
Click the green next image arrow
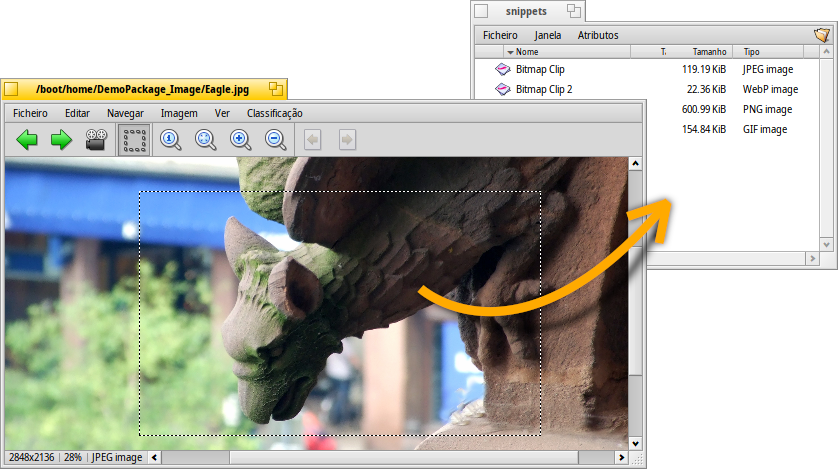pos(62,140)
